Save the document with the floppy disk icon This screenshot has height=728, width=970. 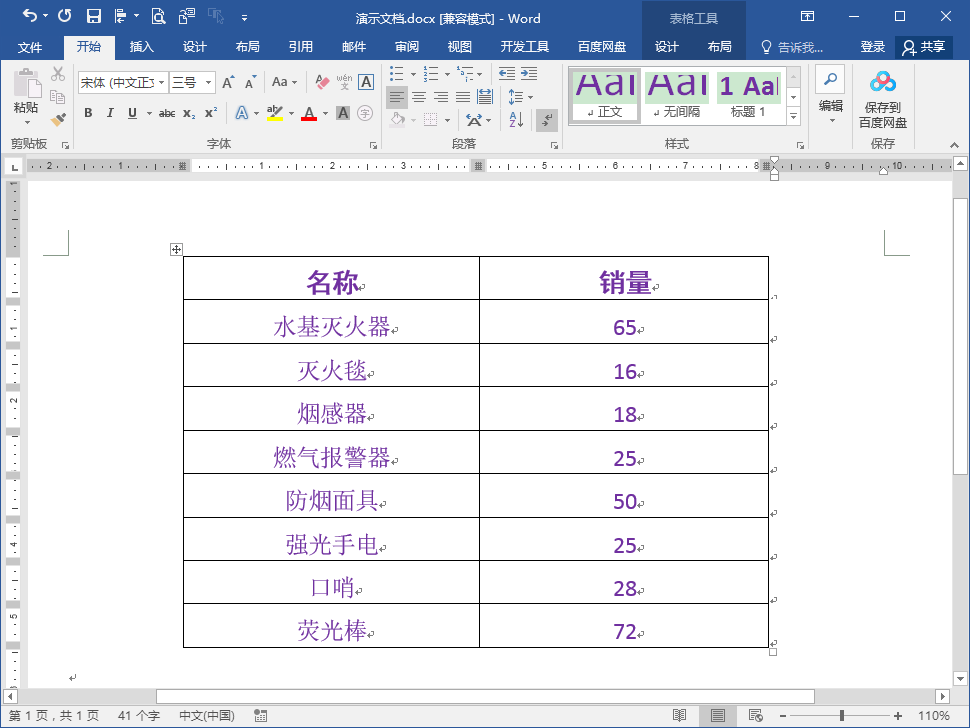pyautogui.click(x=93, y=16)
